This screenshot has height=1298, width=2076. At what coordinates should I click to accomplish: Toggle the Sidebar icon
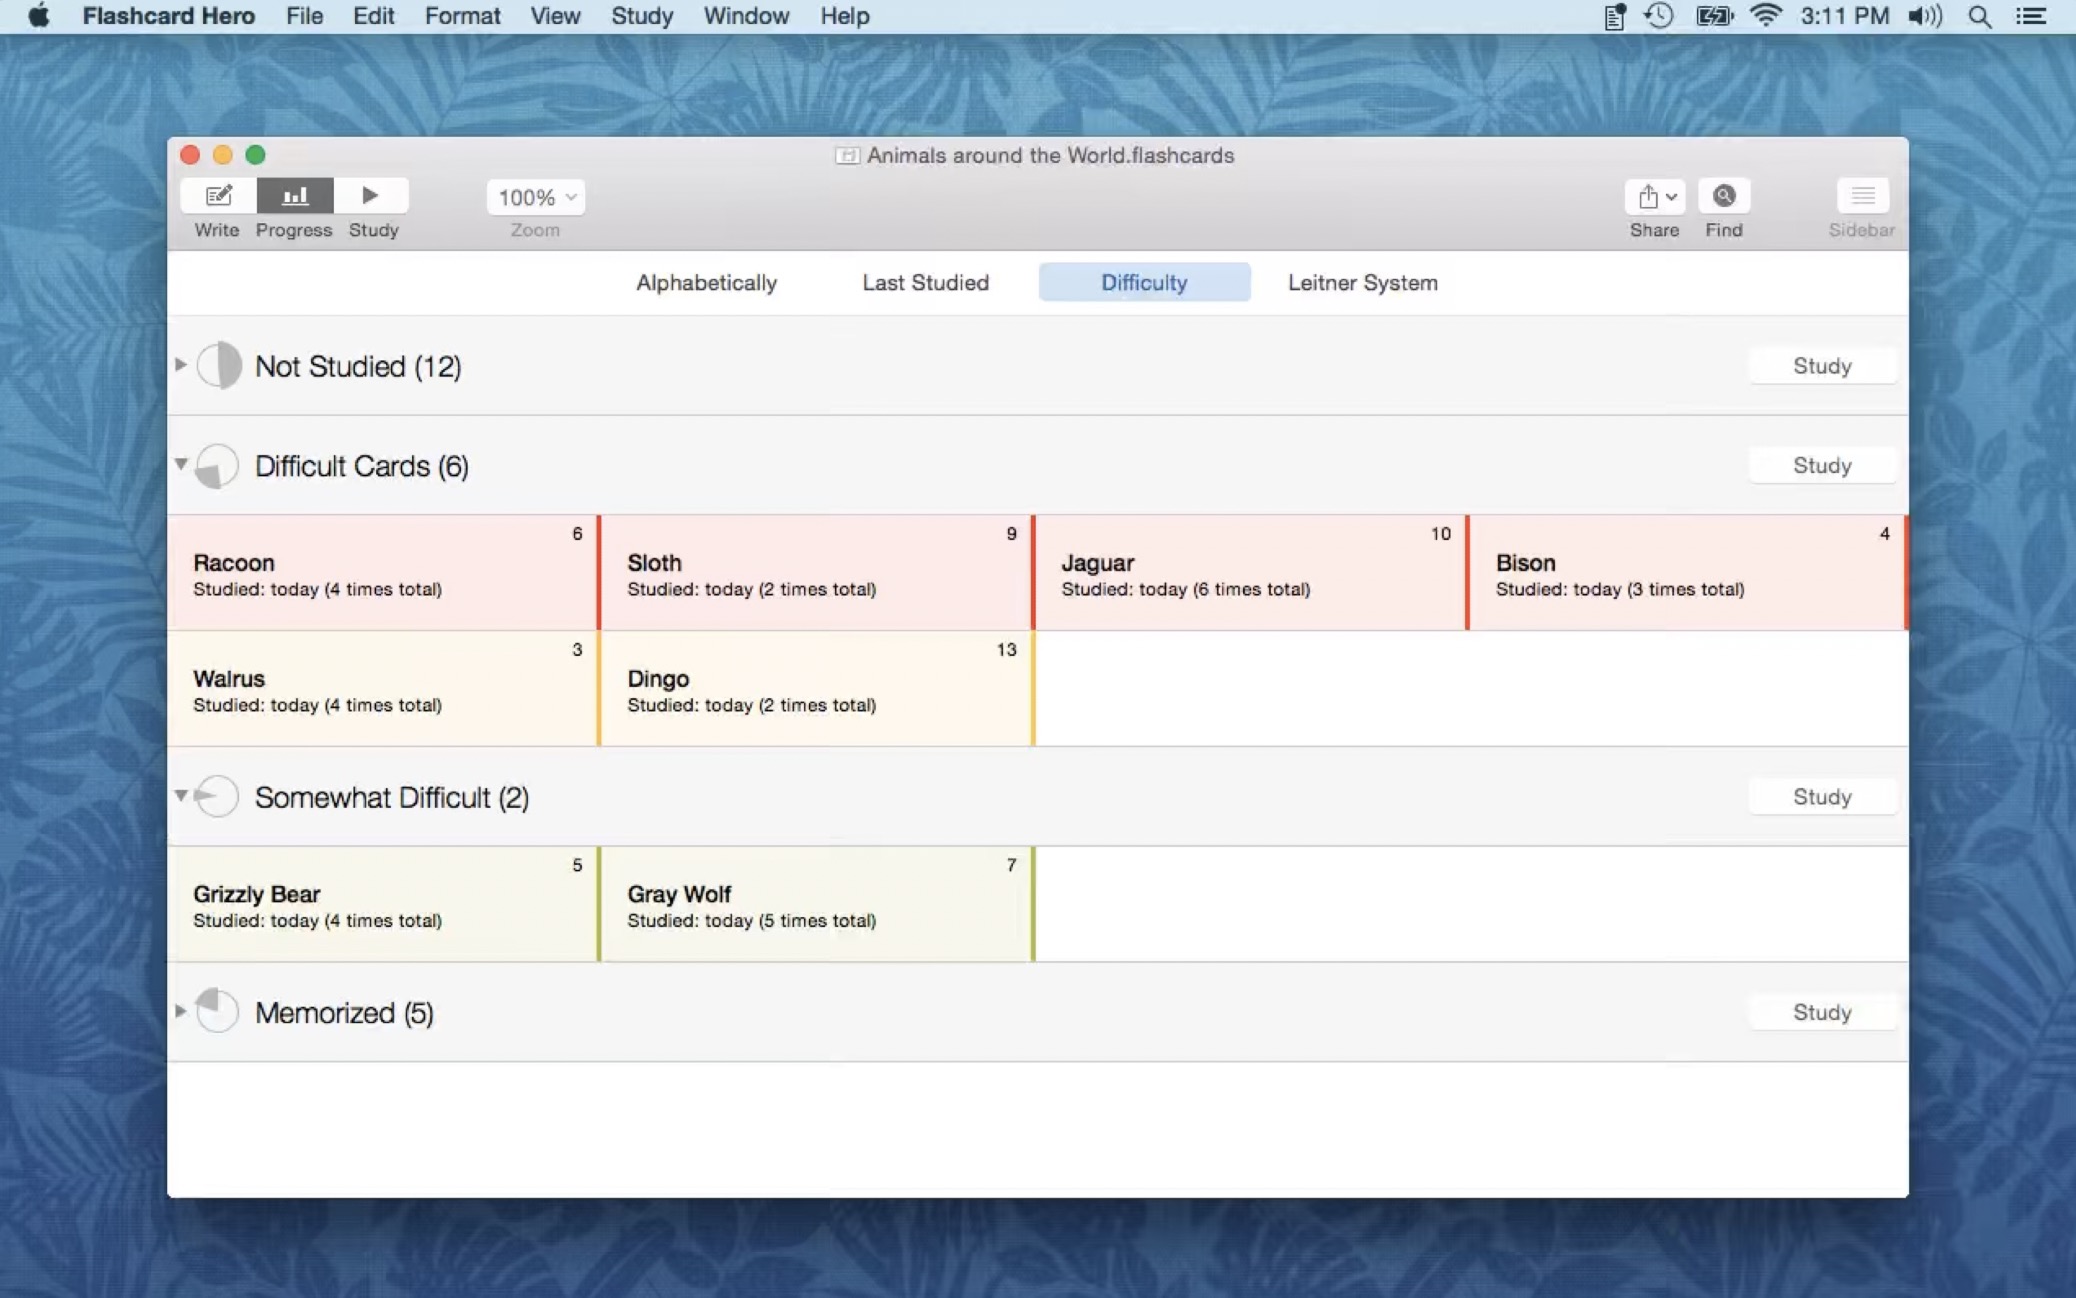point(1861,196)
